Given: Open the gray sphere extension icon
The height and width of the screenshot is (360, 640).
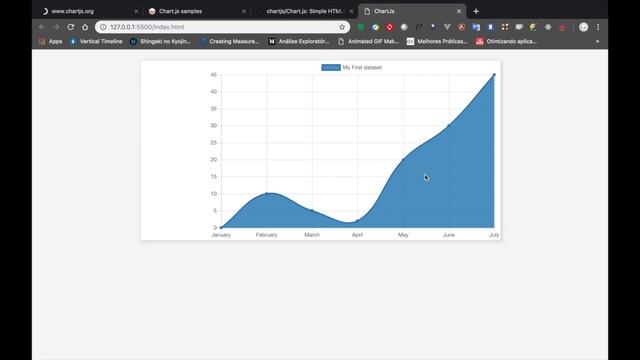Looking at the screenshot, I should click(404, 27).
